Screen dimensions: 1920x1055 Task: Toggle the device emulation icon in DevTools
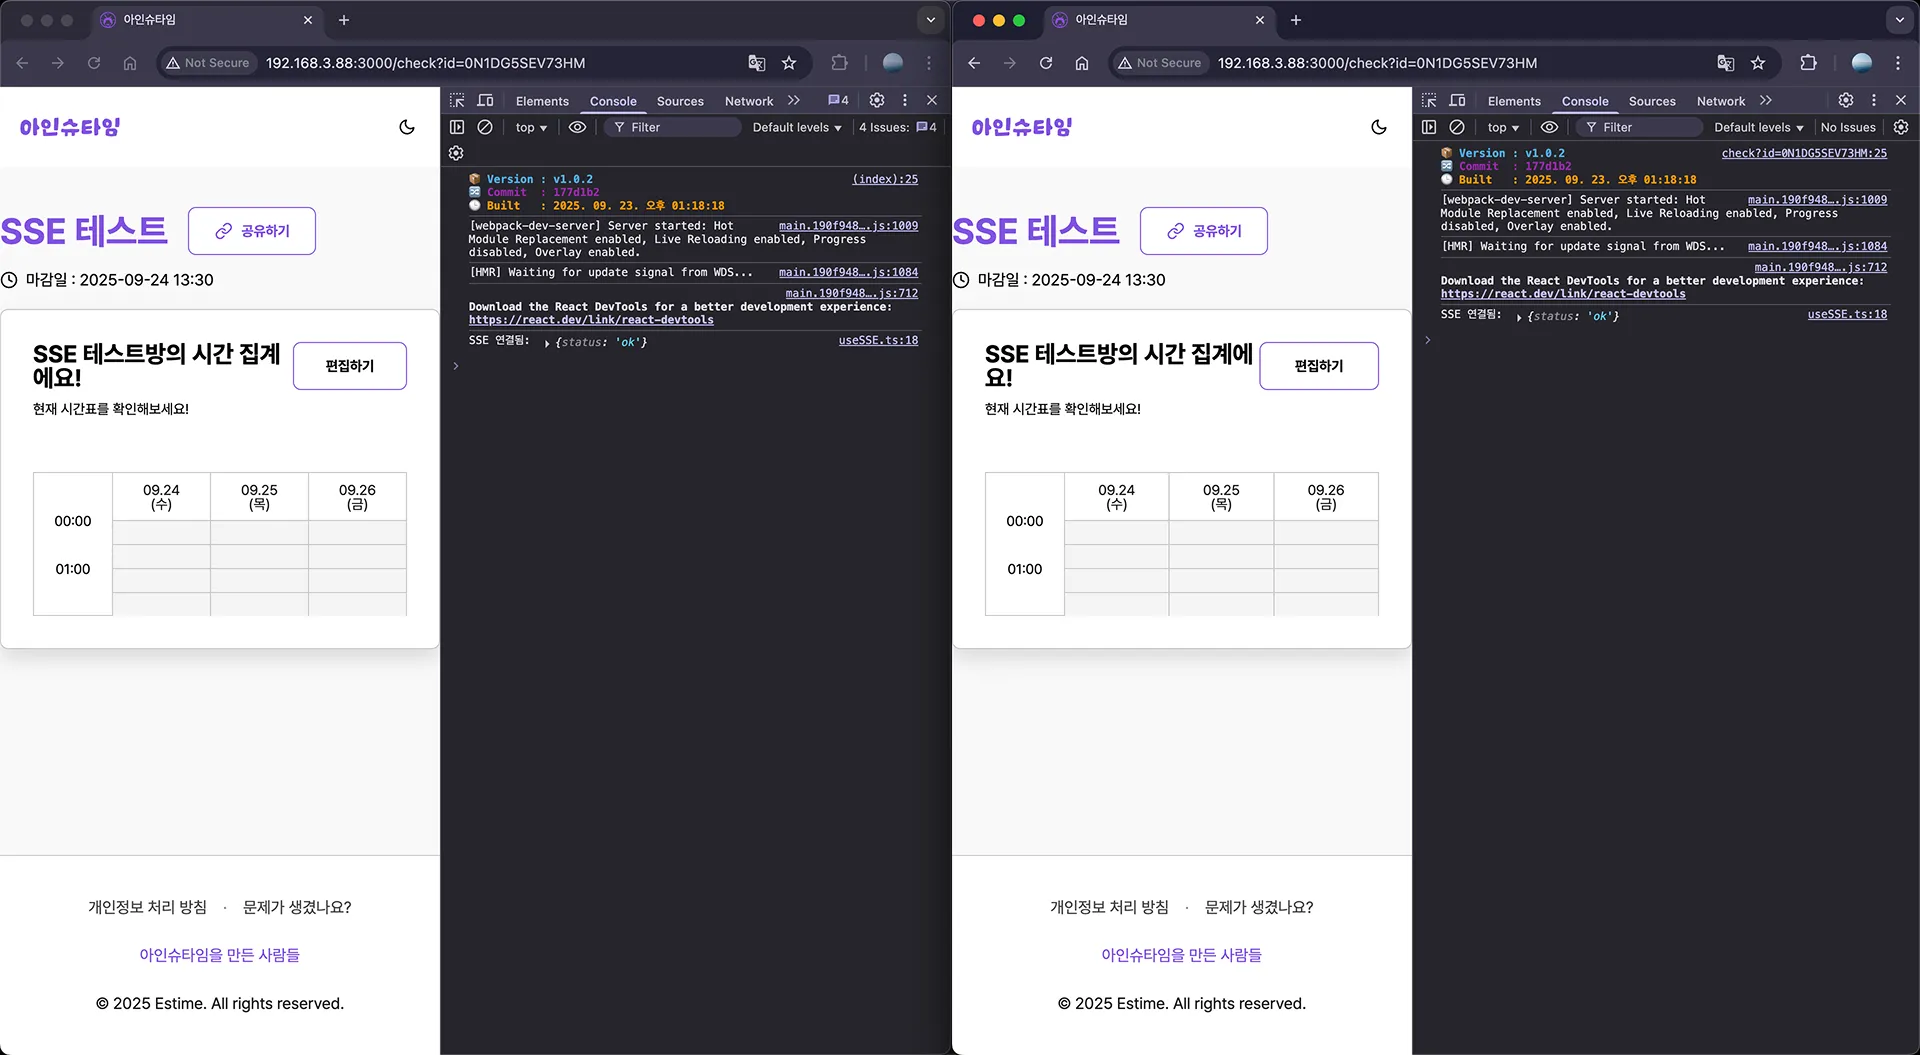point(486,100)
